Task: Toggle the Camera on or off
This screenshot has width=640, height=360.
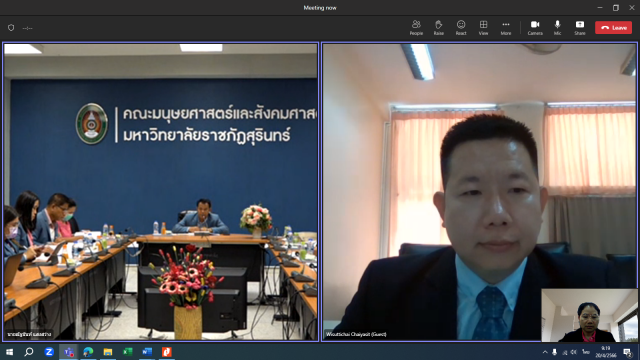Action: (535, 28)
